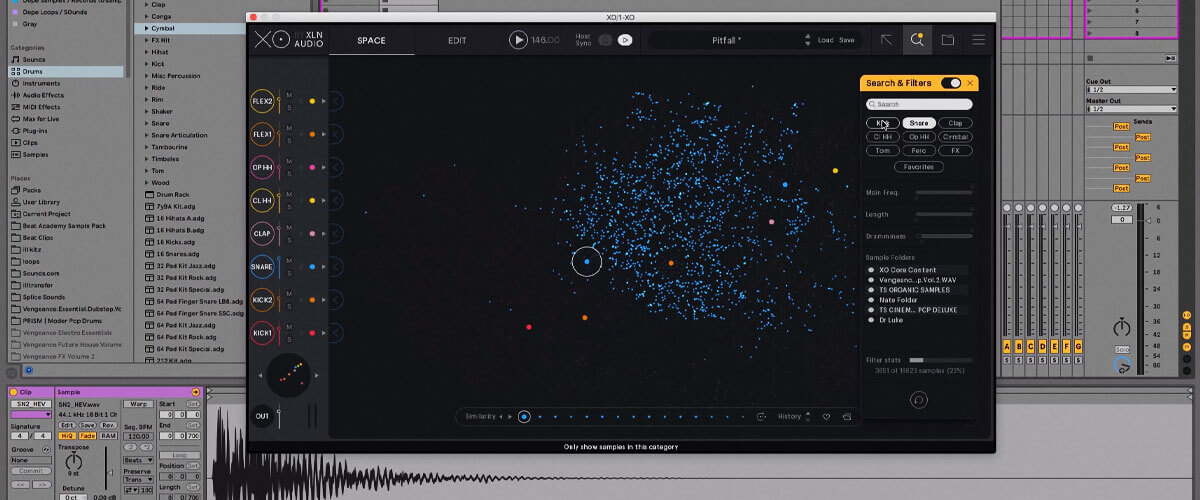Filter by Cymbal category

tap(955, 137)
